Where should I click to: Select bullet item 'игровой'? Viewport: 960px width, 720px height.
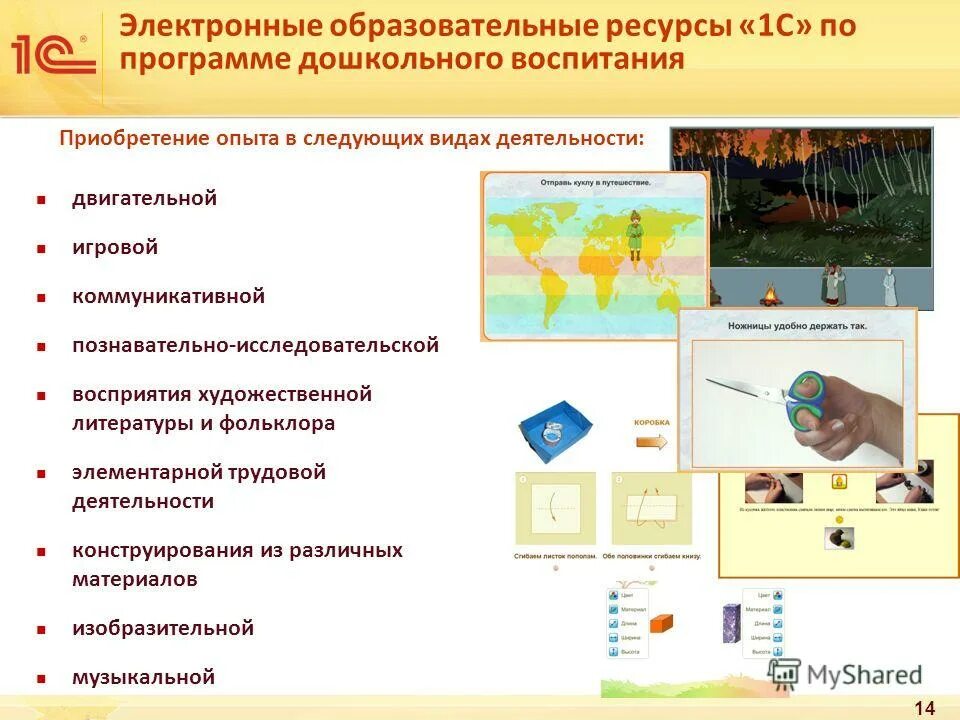point(114,246)
